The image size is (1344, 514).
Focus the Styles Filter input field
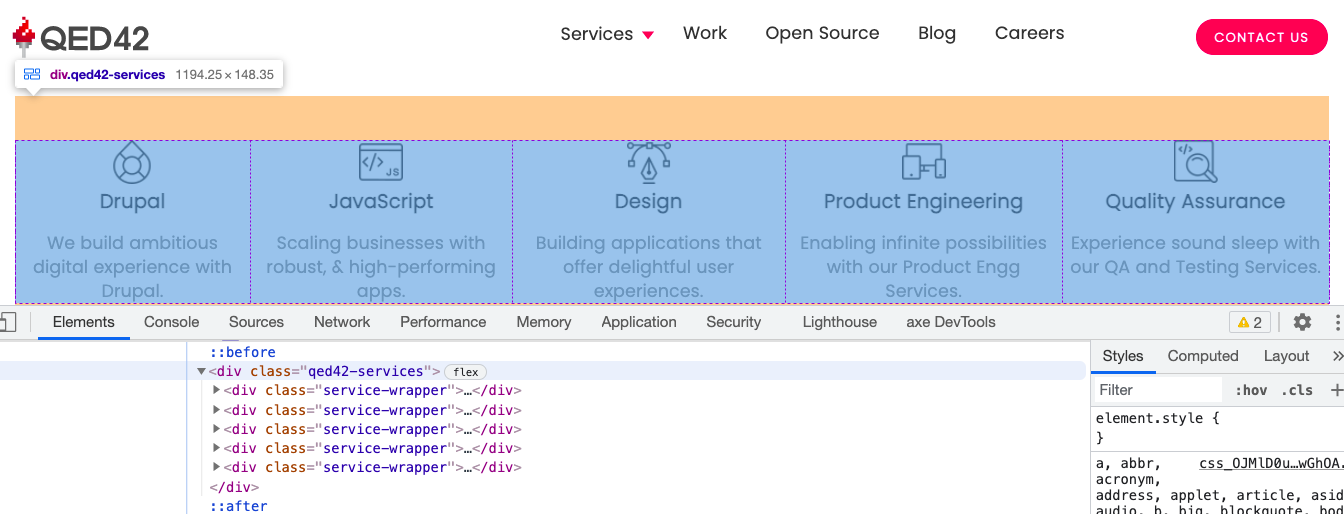pos(1158,390)
